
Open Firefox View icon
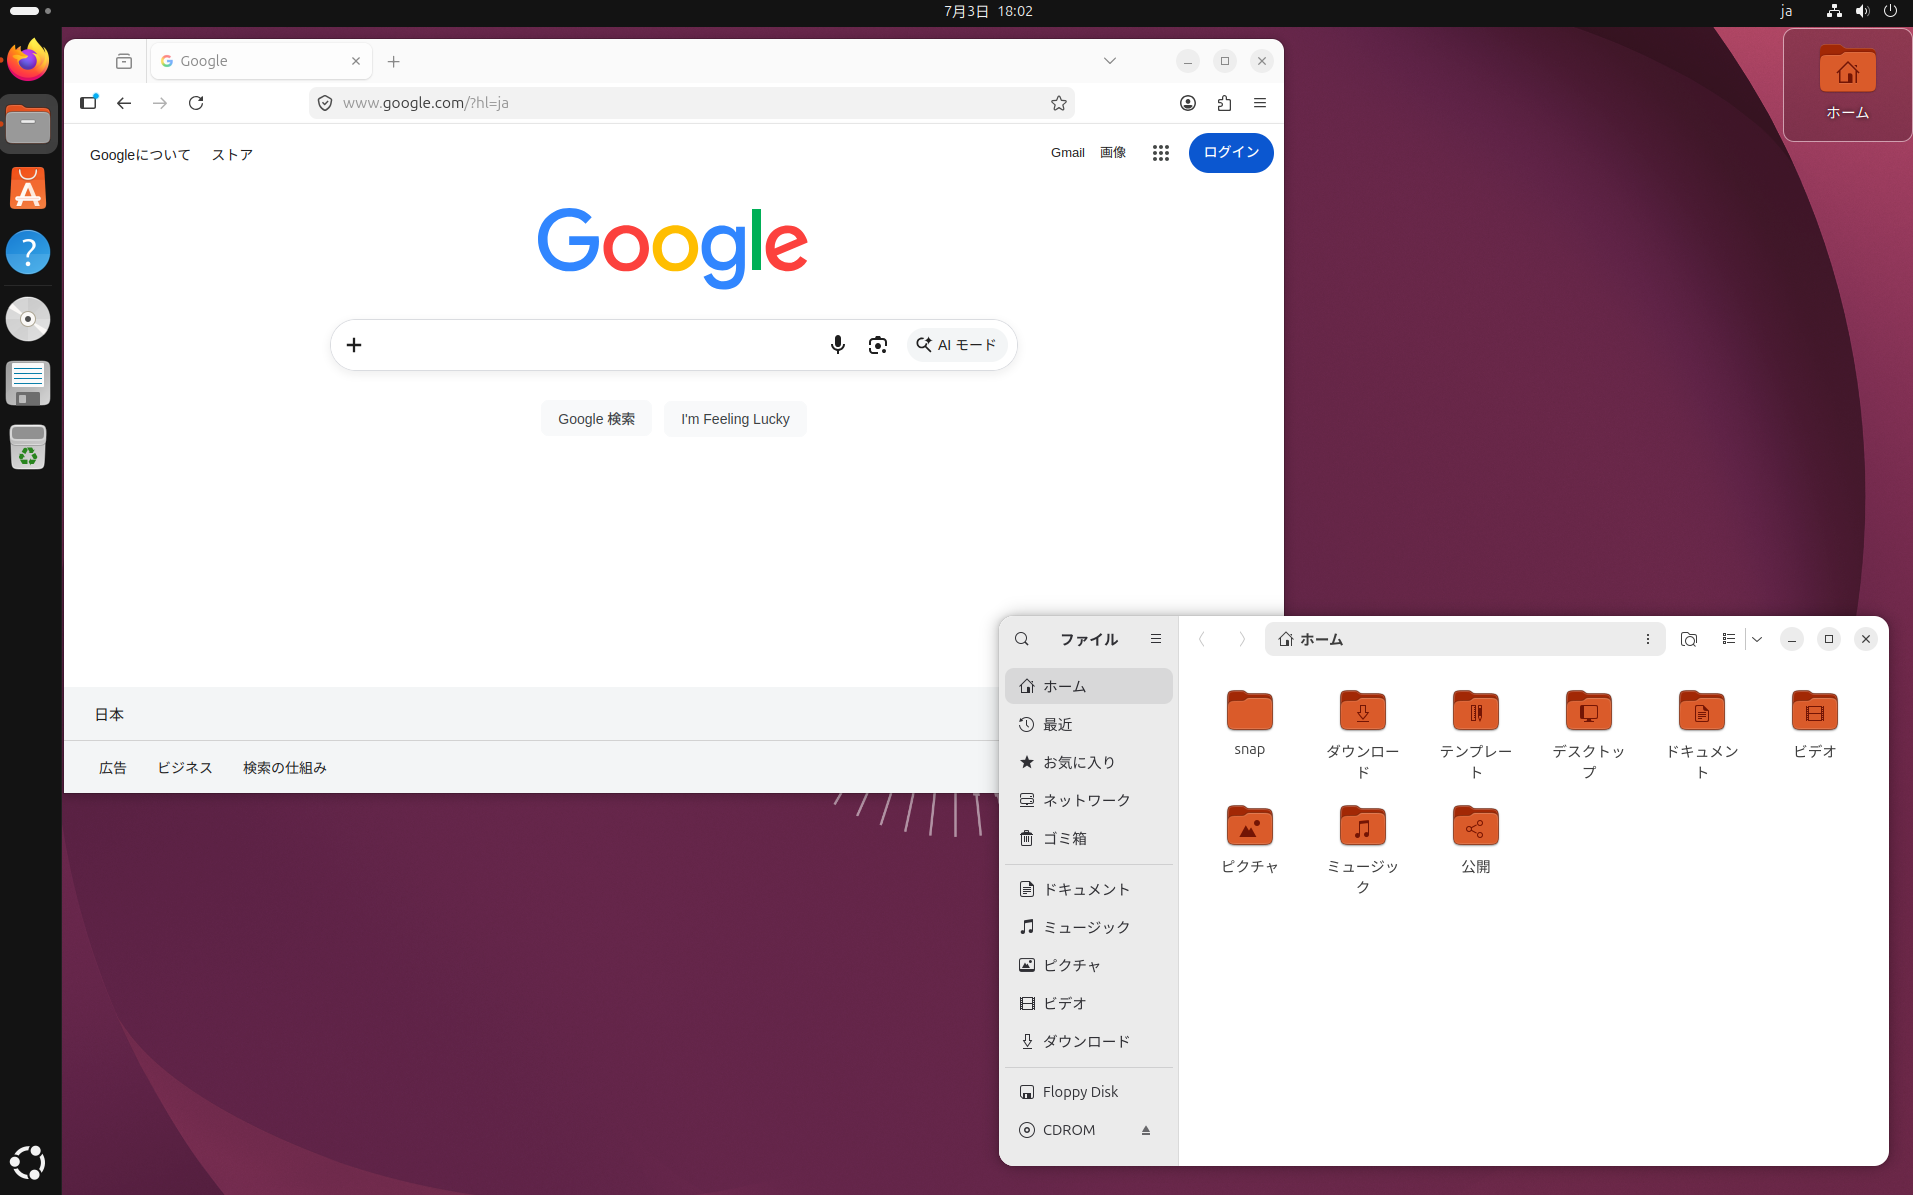124,61
